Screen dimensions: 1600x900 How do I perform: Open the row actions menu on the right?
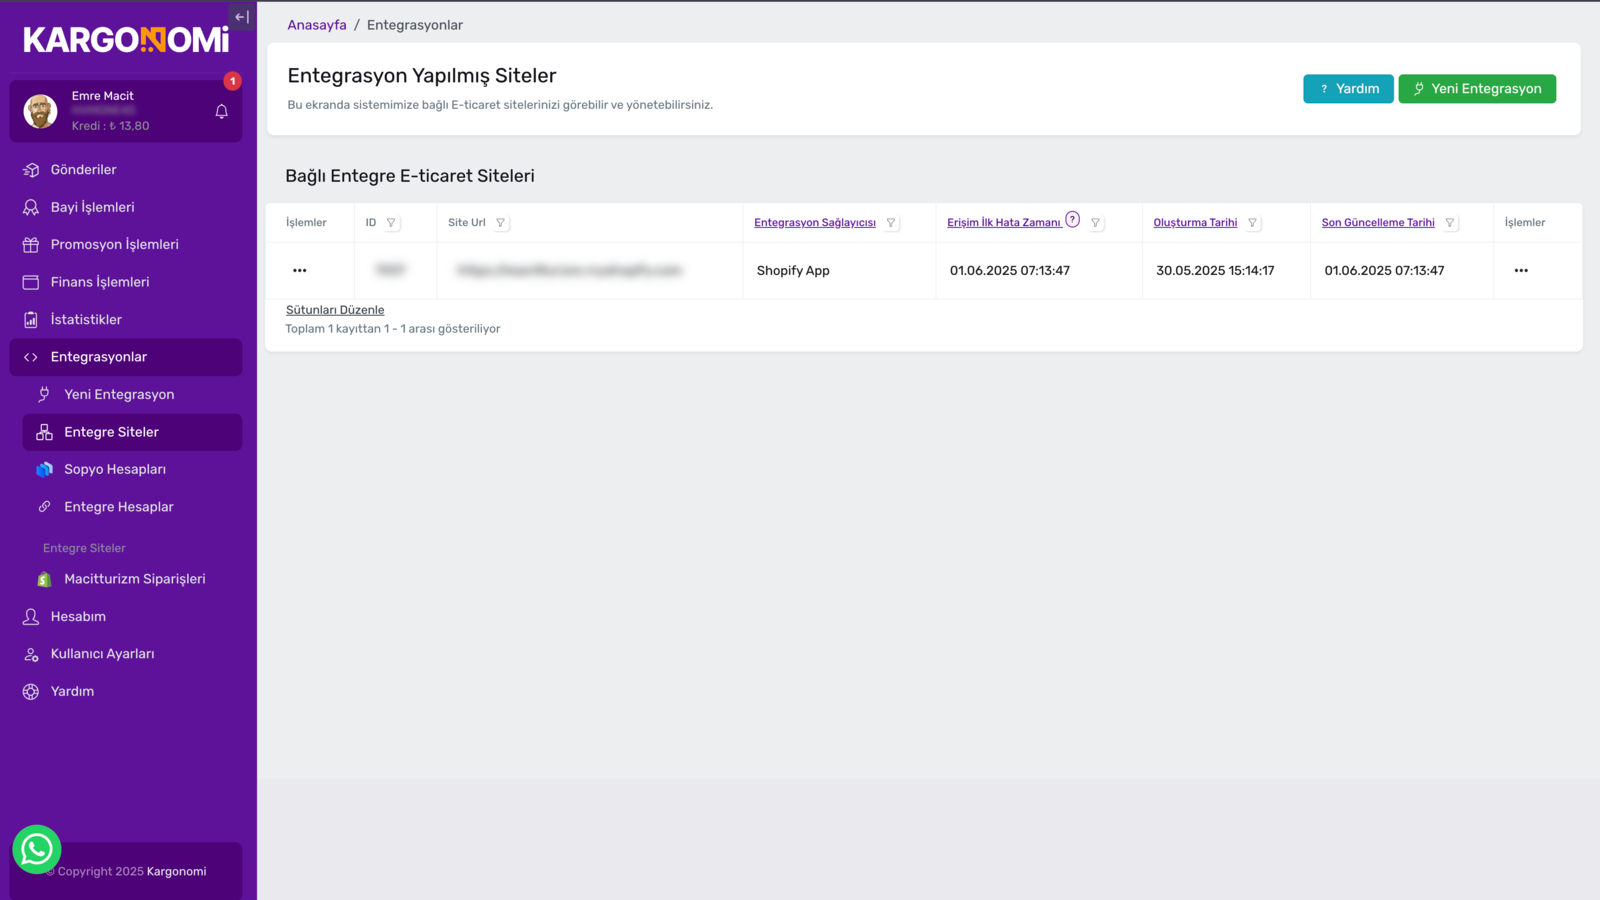[1521, 271]
